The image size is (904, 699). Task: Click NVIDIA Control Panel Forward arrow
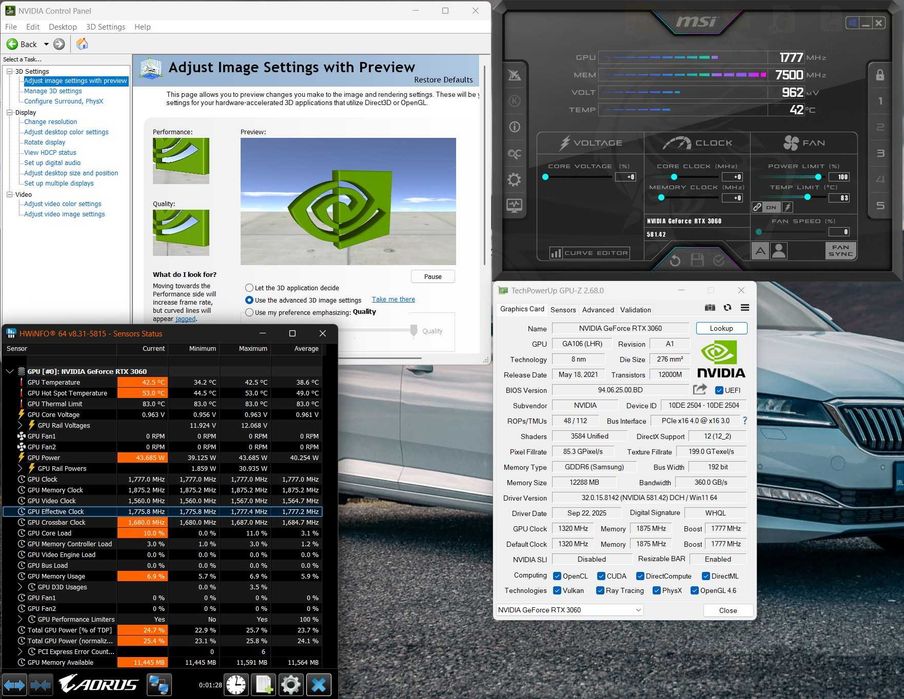59,44
